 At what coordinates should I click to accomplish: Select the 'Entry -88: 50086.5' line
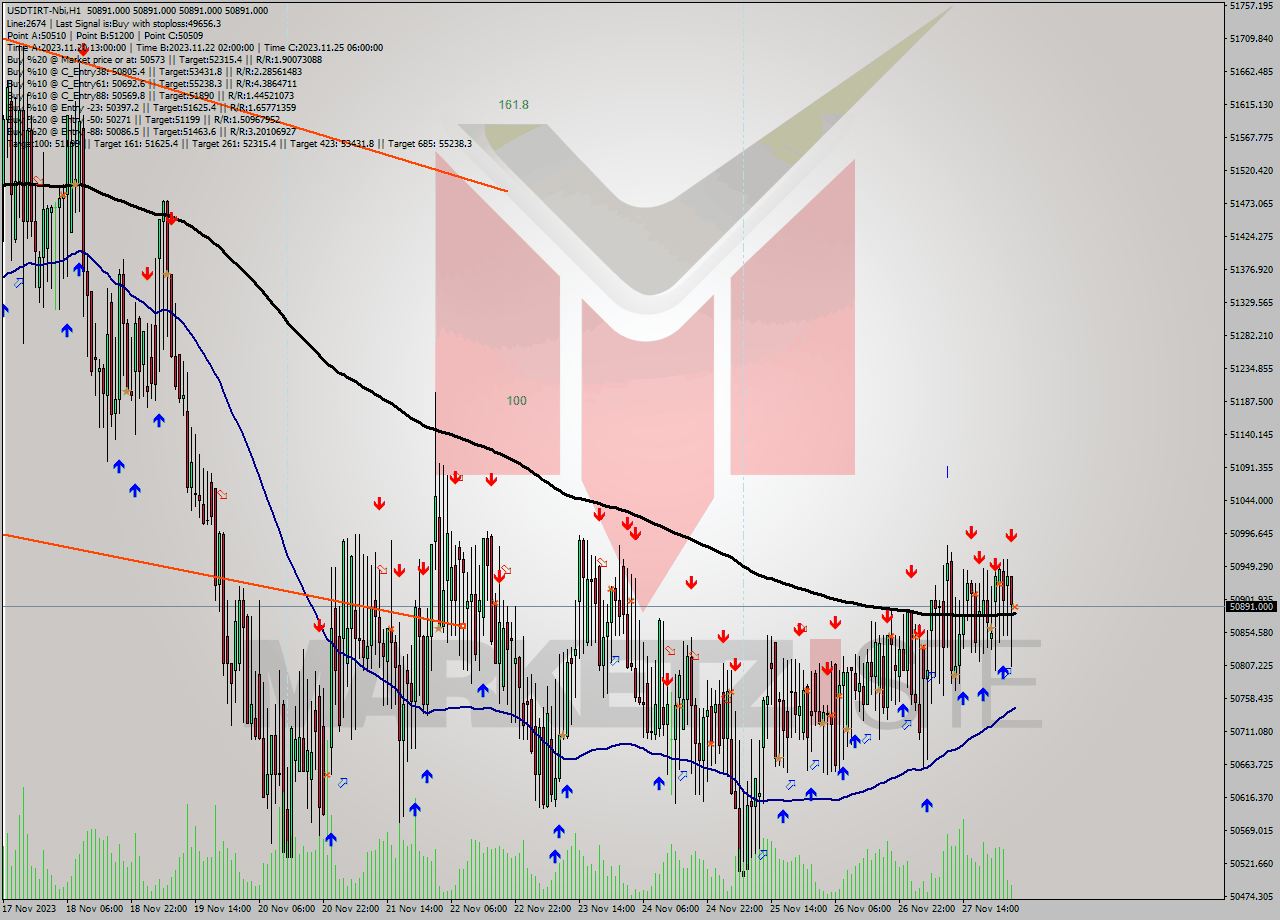(x=150, y=132)
